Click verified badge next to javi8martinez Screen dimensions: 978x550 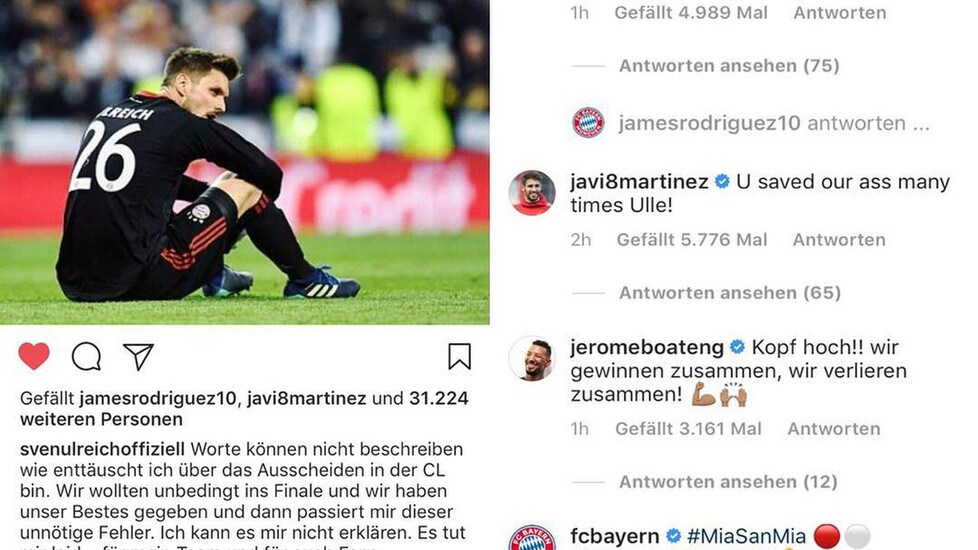click(722, 181)
